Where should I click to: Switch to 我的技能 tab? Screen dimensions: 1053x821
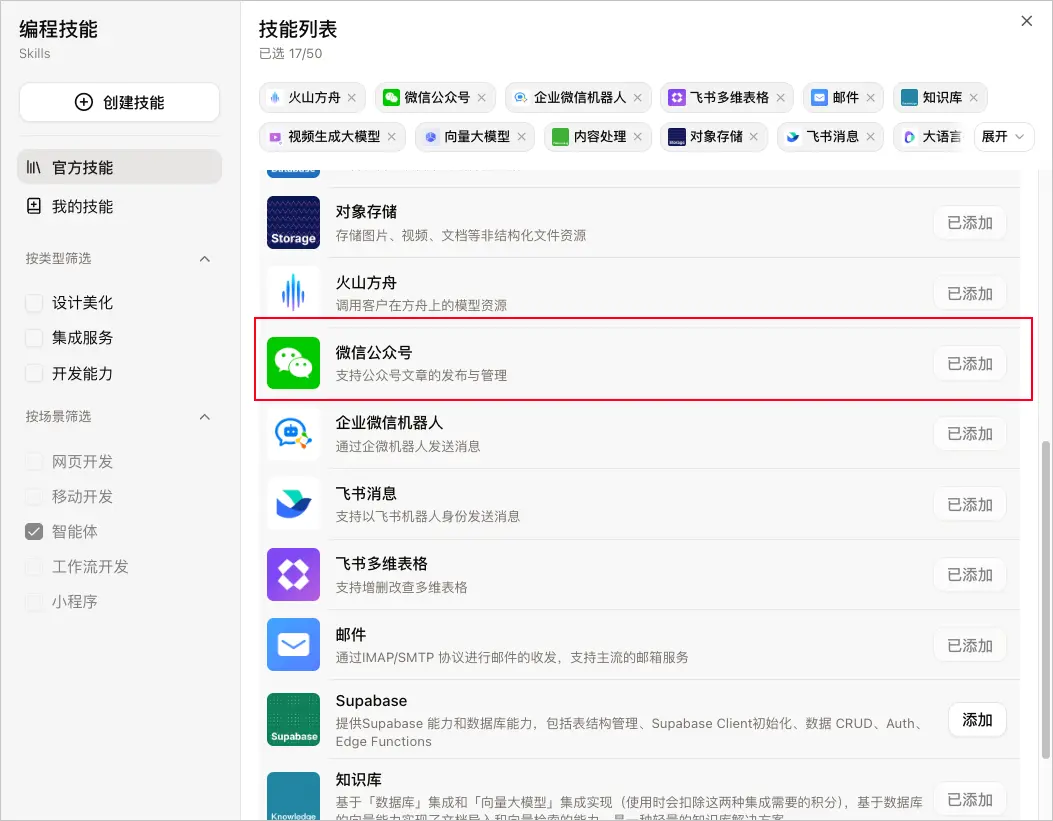coord(120,206)
